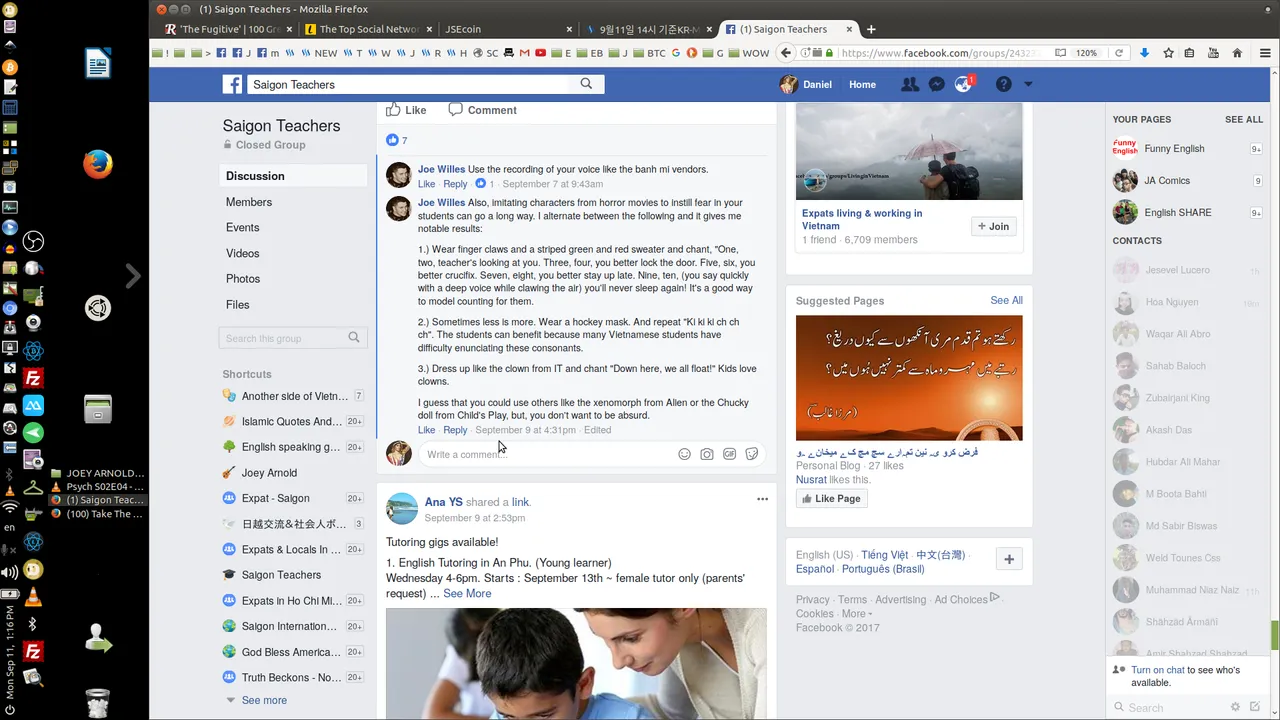Open the Files section

[238, 305]
